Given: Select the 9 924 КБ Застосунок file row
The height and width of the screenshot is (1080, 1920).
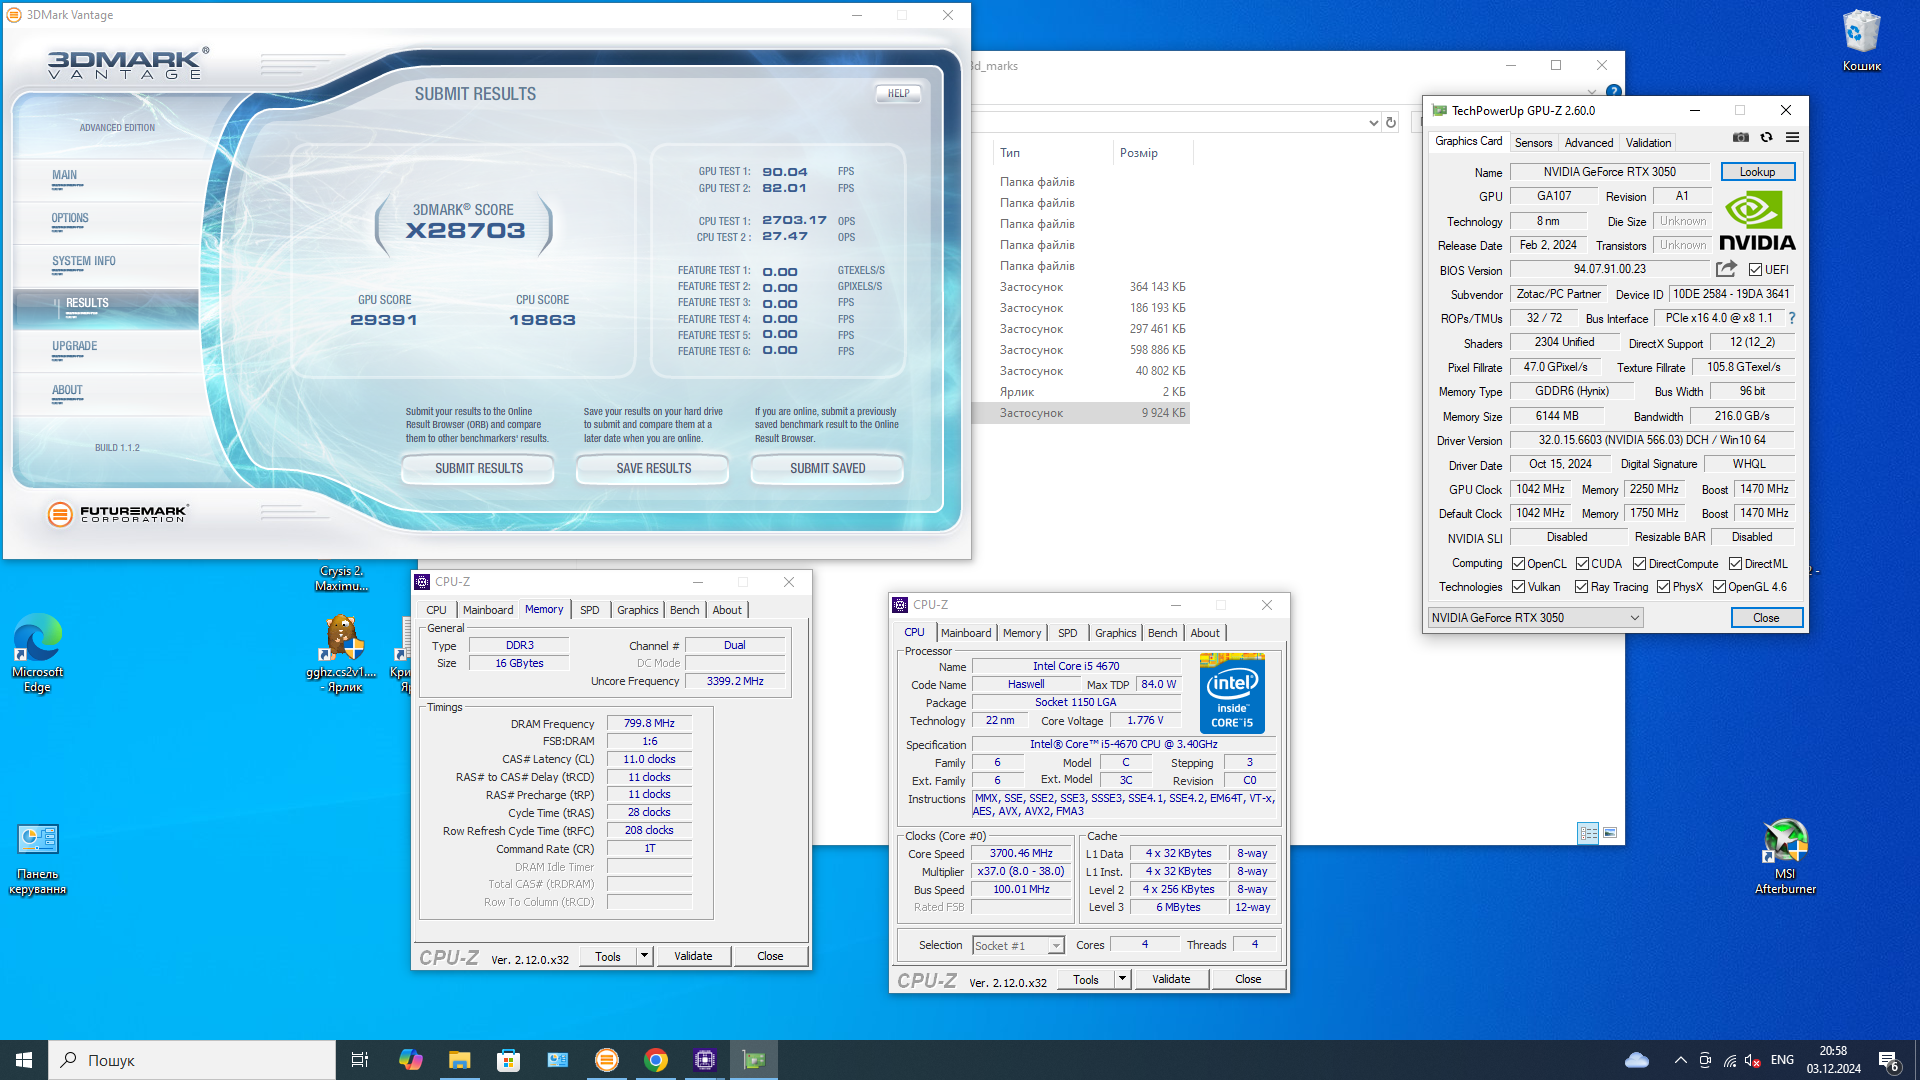Looking at the screenshot, I should point(1081,413).
